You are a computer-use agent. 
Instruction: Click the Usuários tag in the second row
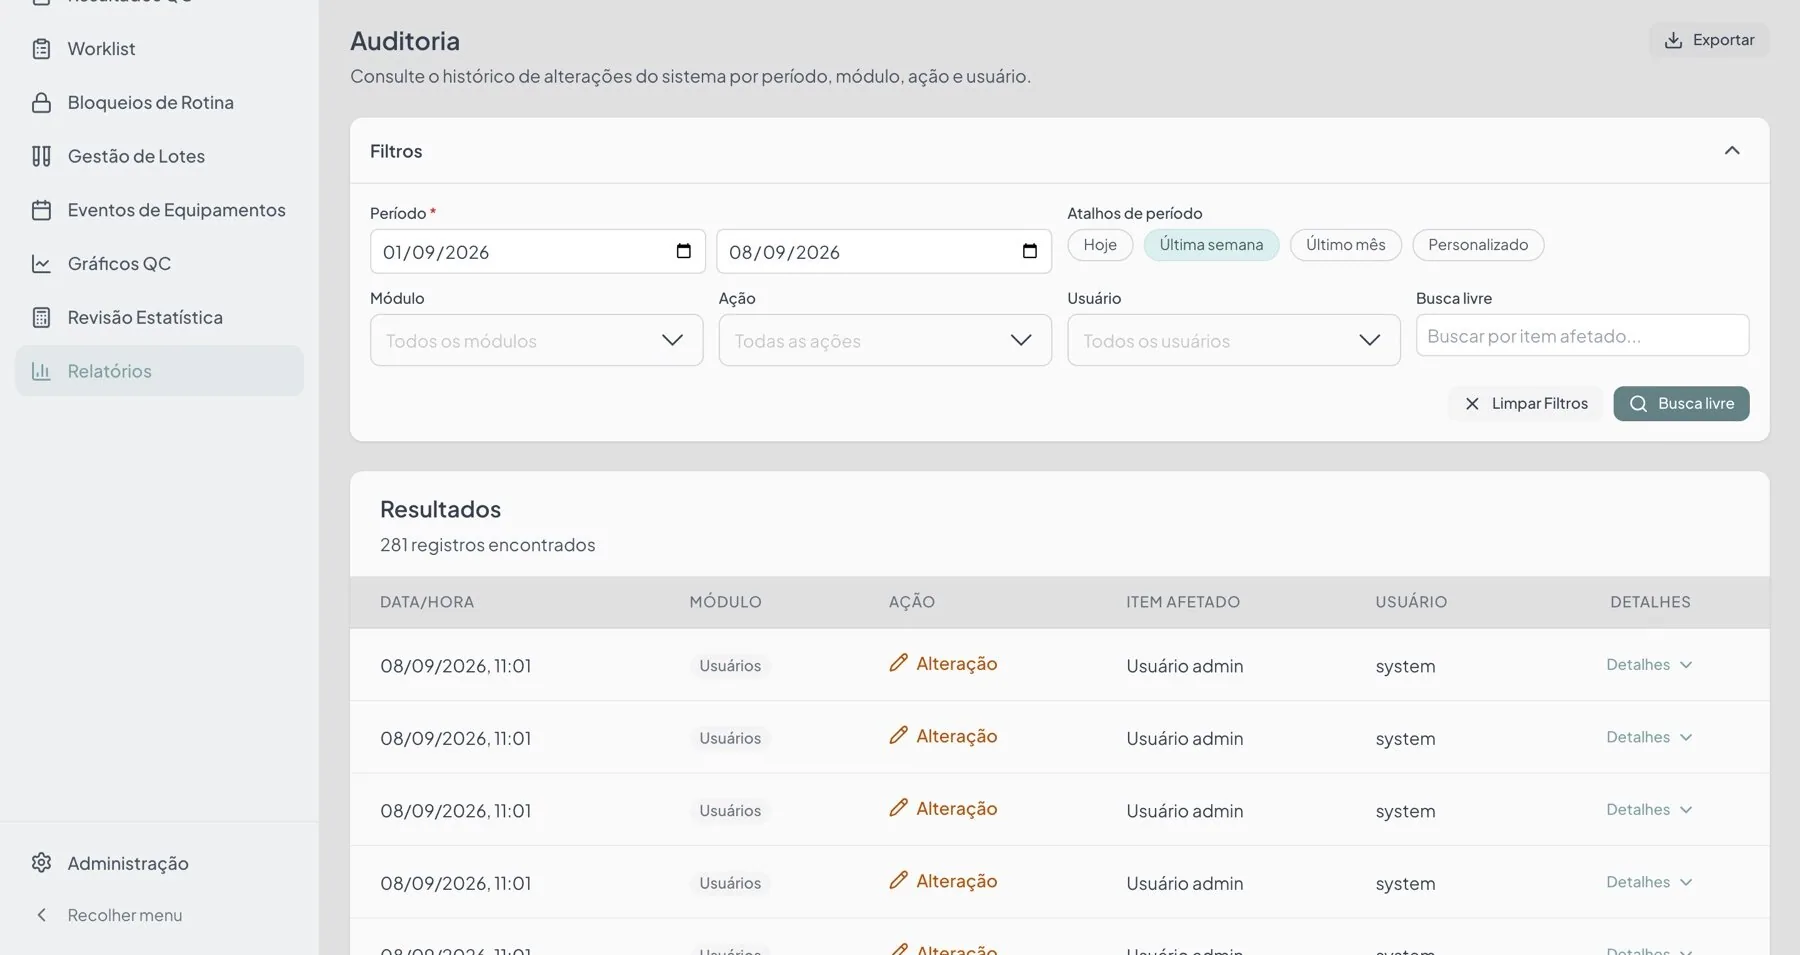pyautogui.click(x=730, y=738)
